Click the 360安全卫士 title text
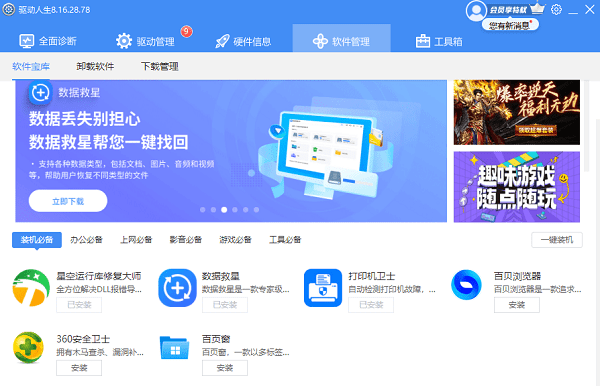 click(x=83, y=339)
